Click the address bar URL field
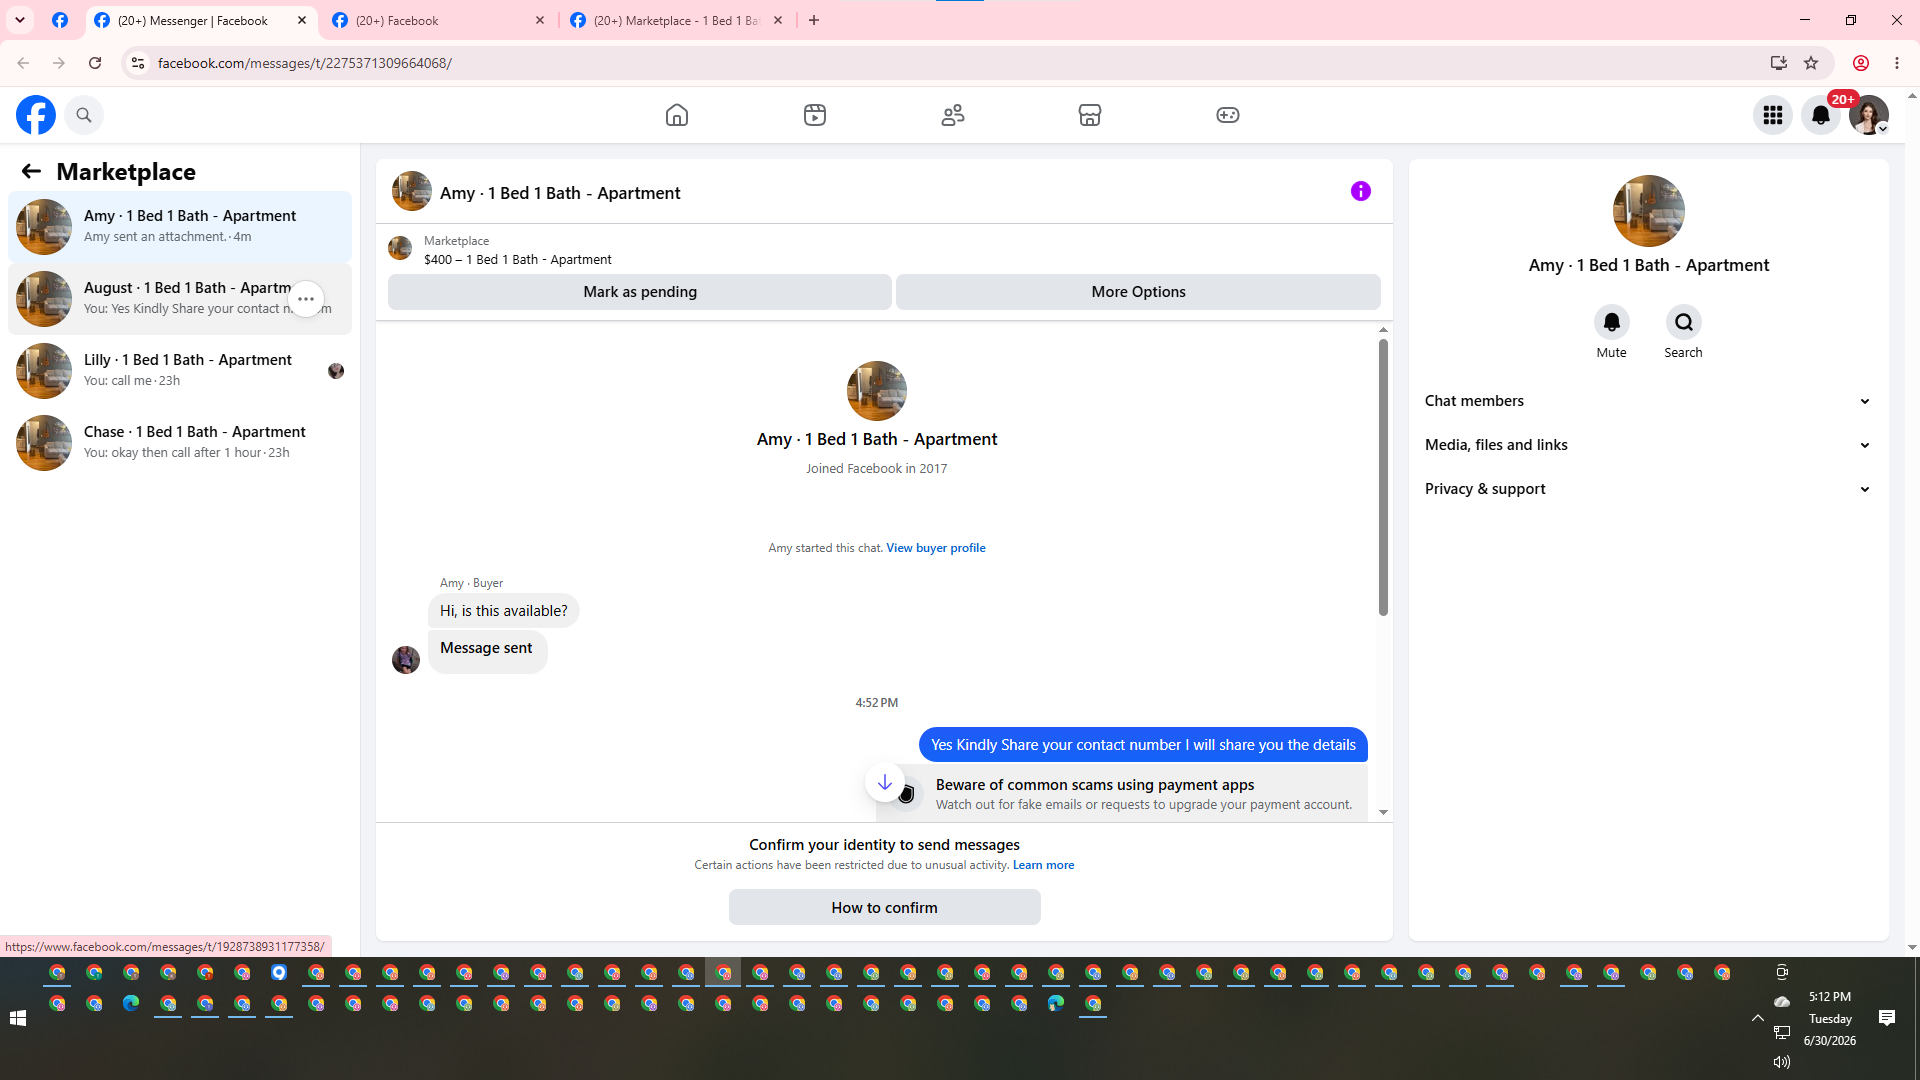 (950, 63)
